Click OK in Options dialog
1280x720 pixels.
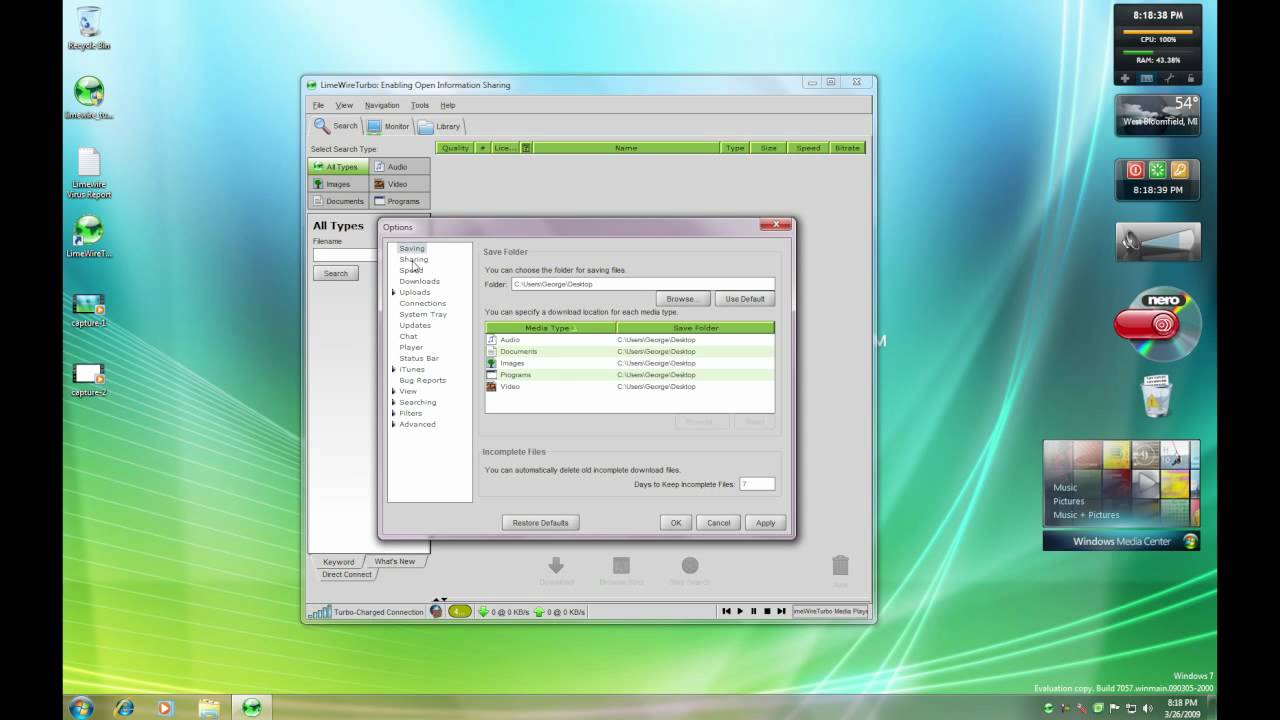(676, 523)
